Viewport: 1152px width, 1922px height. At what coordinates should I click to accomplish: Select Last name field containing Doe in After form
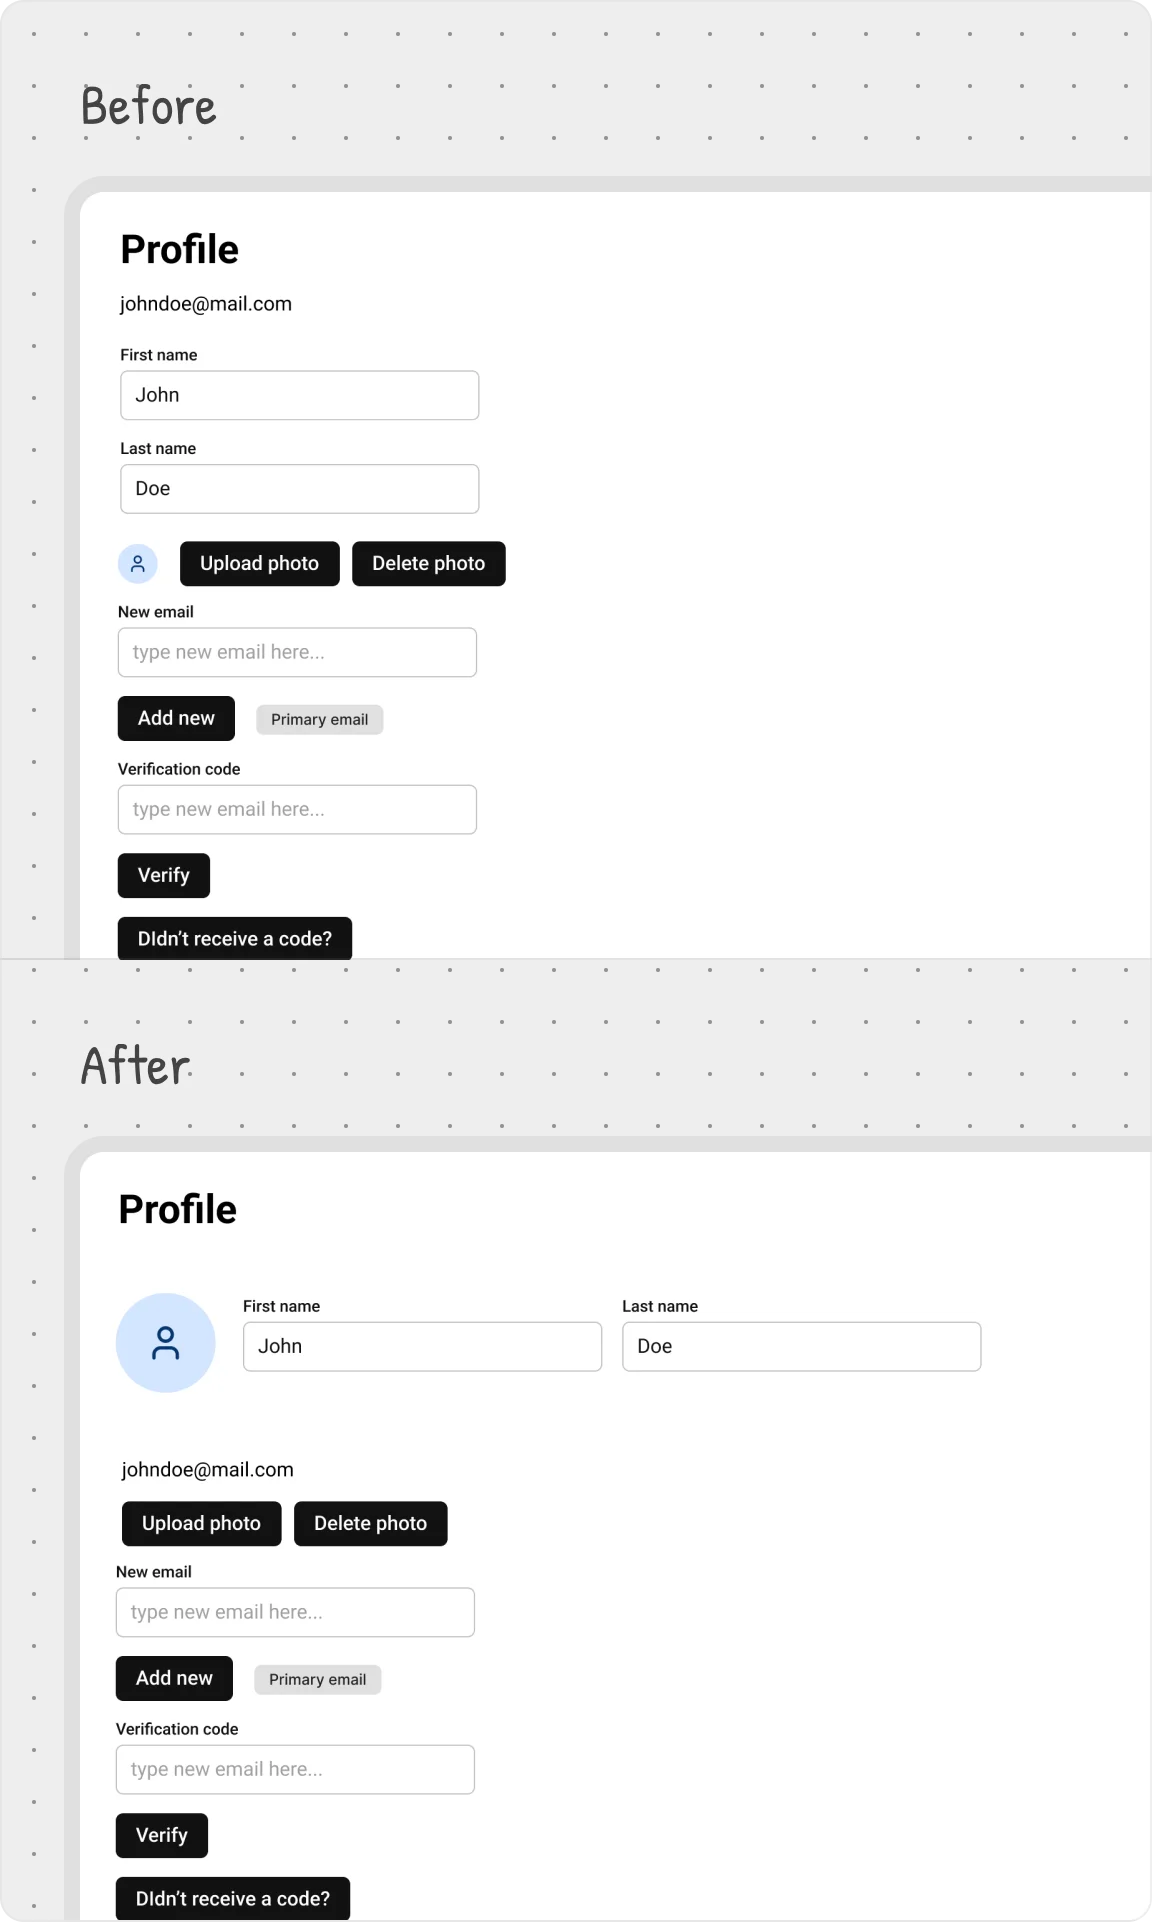pos(801,1347)
